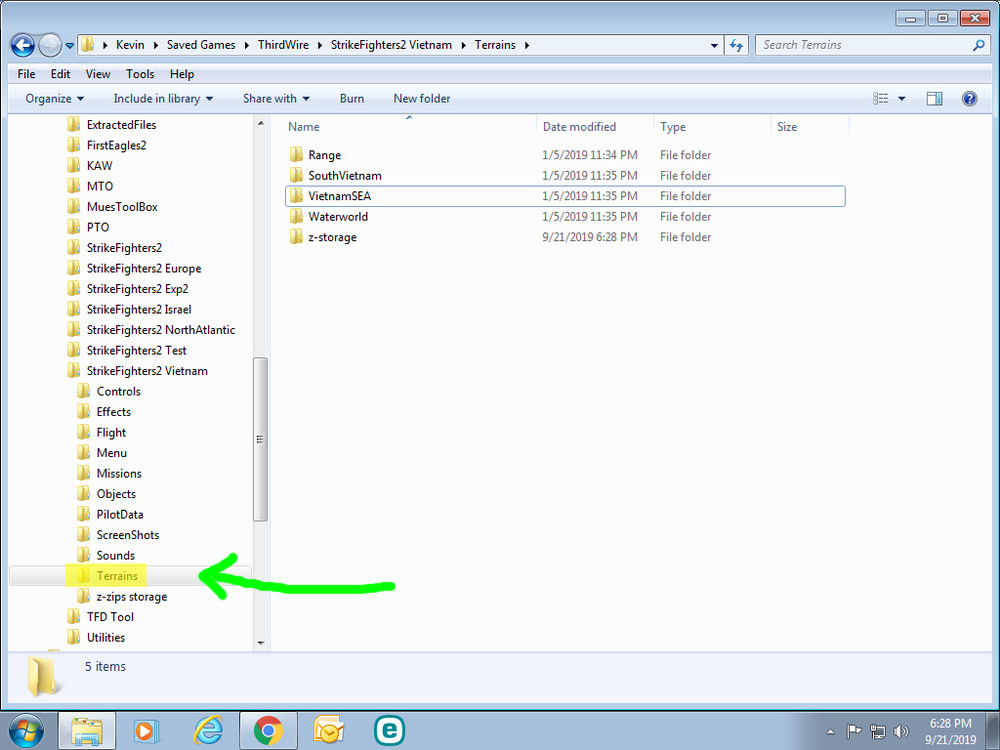This screenshot has width=1000, height=750.
Task: Select StrikeFighters2 Test tree folder
Action: pos(136,350)
